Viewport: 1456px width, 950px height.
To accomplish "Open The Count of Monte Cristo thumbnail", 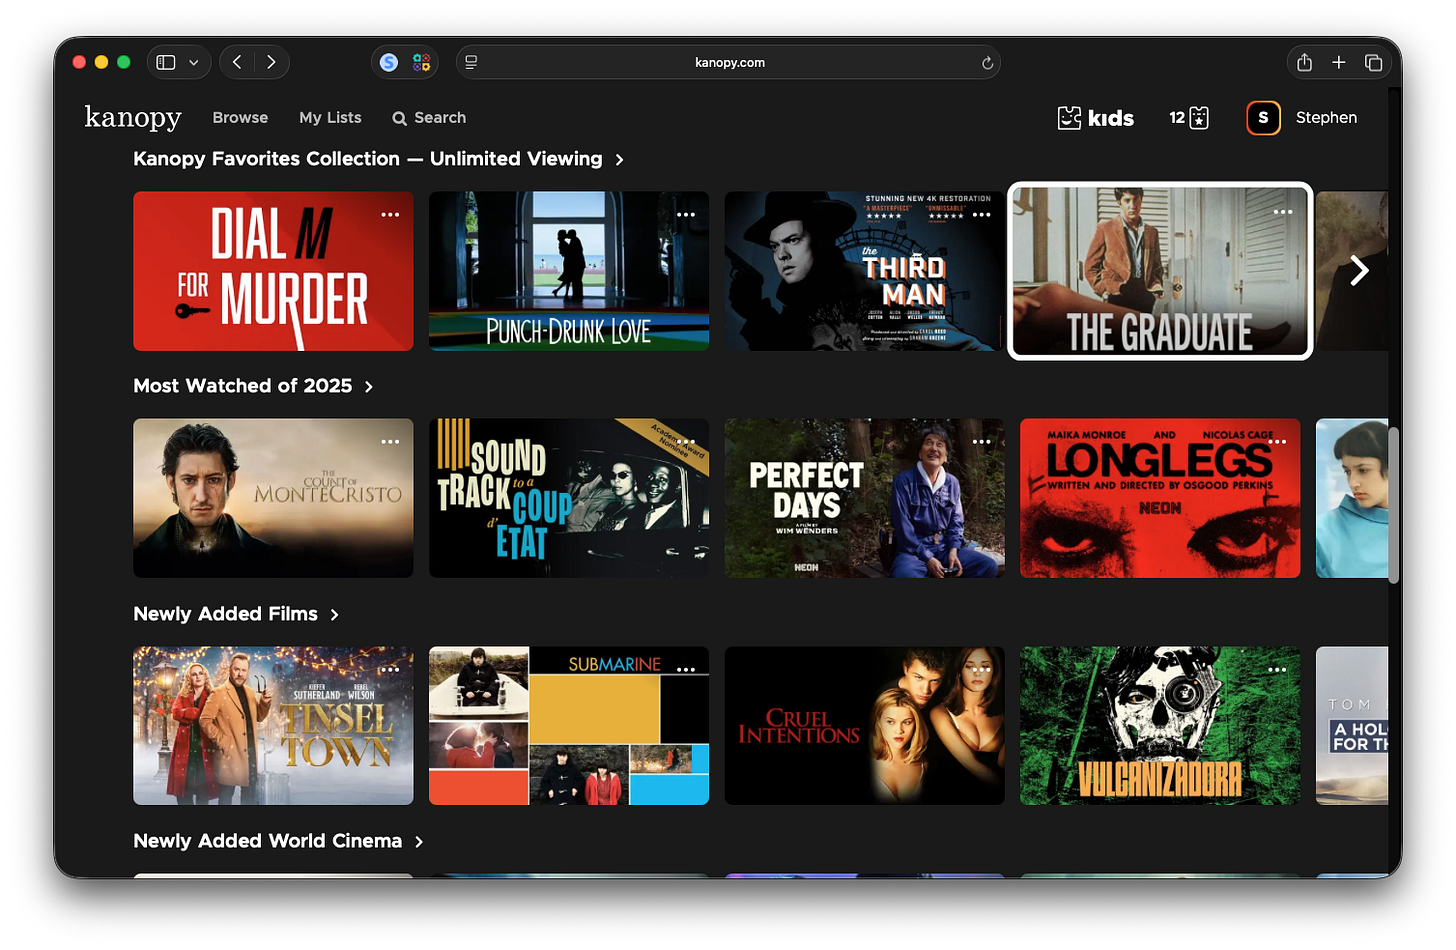I will (273, 498).
